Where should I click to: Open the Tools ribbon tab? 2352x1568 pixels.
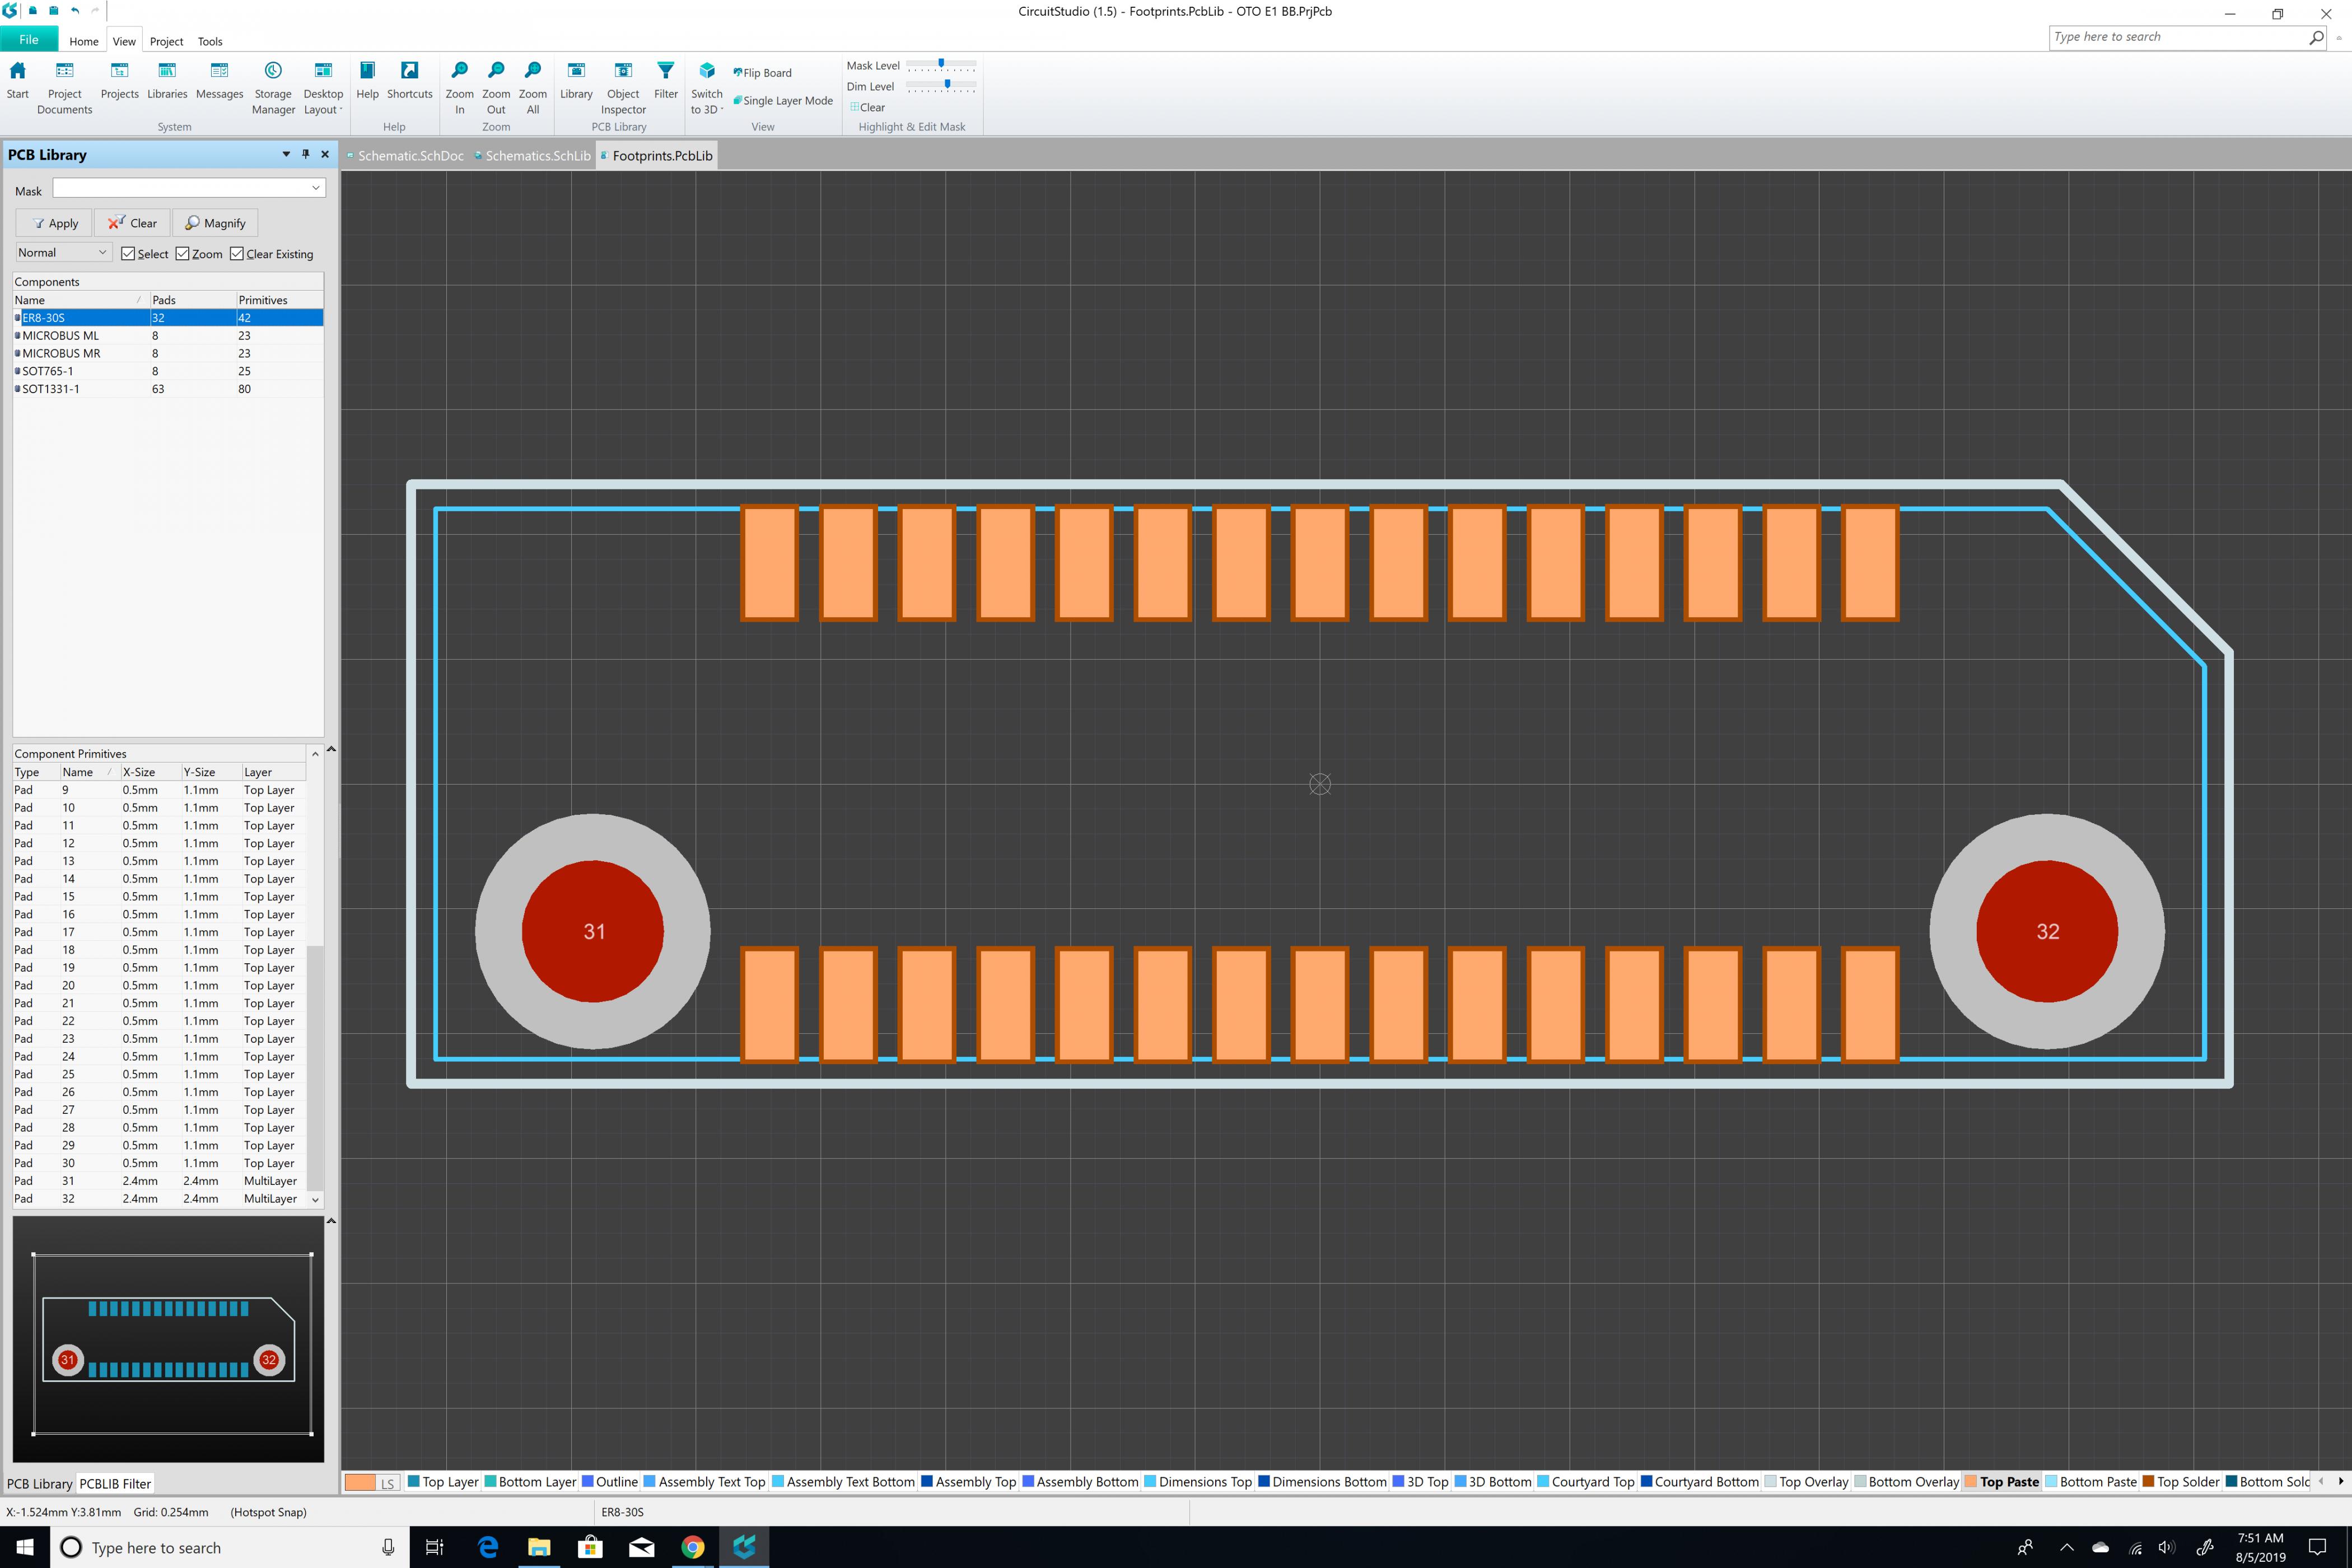(210, 41)
